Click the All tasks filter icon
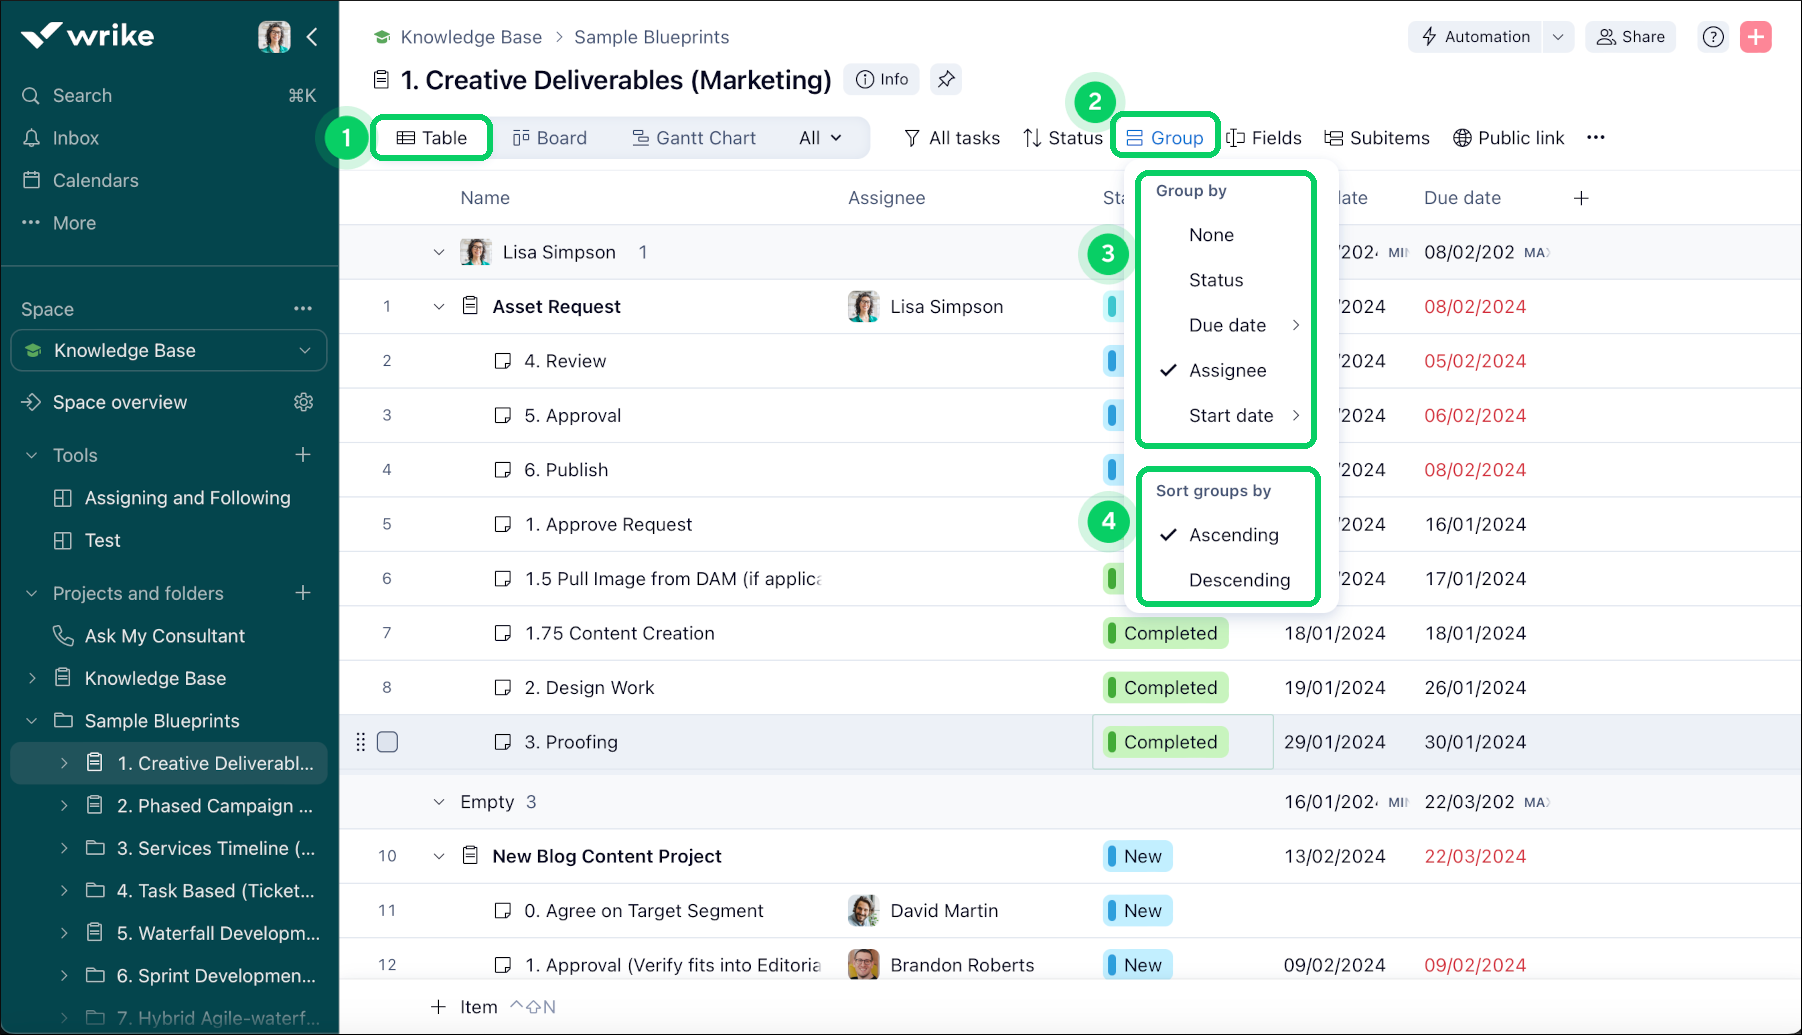Viewport: 1802px width, 1035px height. 912,137
